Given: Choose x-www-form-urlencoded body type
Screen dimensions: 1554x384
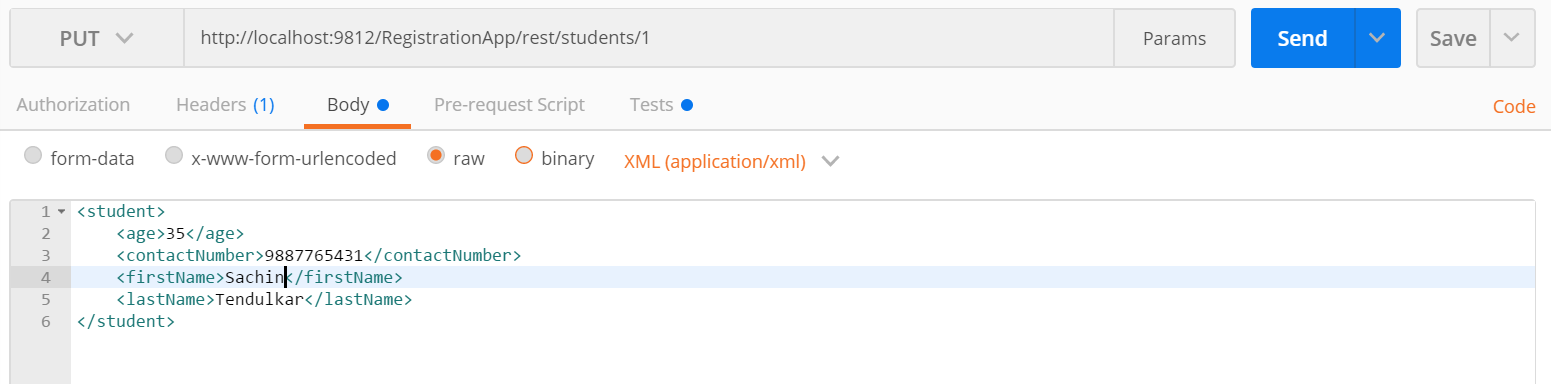Looking at the screenshot, I should 174,156.
